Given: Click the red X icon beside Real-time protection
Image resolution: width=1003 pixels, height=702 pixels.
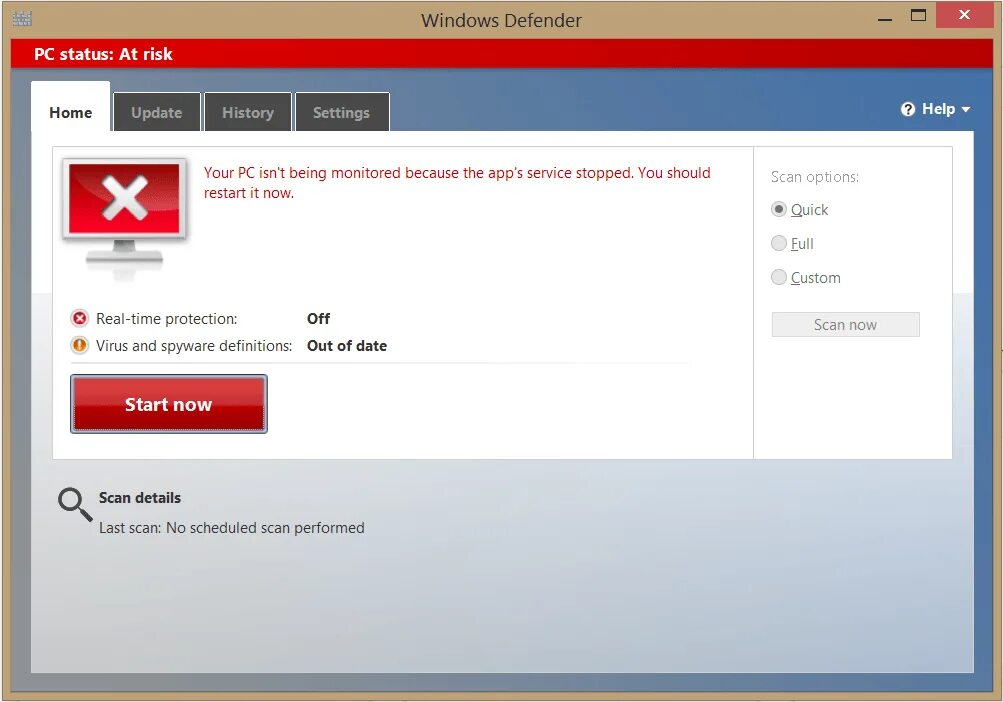Looking at the screenshot, I should coord(79,319).
